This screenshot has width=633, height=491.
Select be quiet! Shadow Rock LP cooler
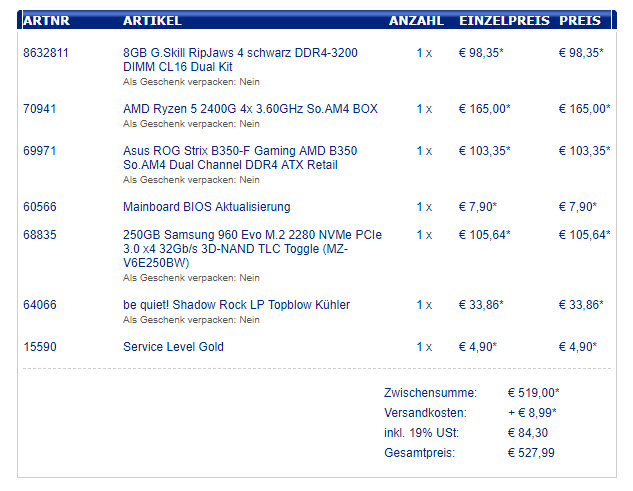236,304
